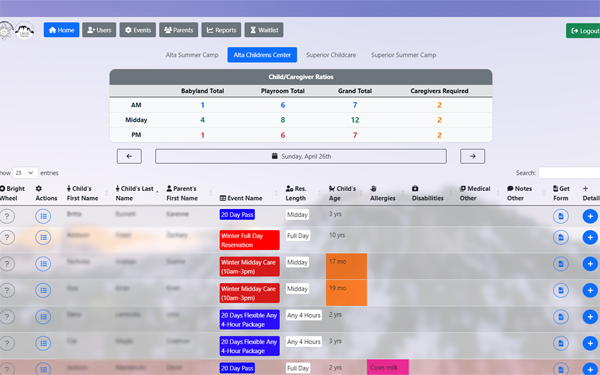Image resolution: width=600 pixels, height=375 pixels.
Task: Sort by Notes Other column
Action: coord(524,193)
